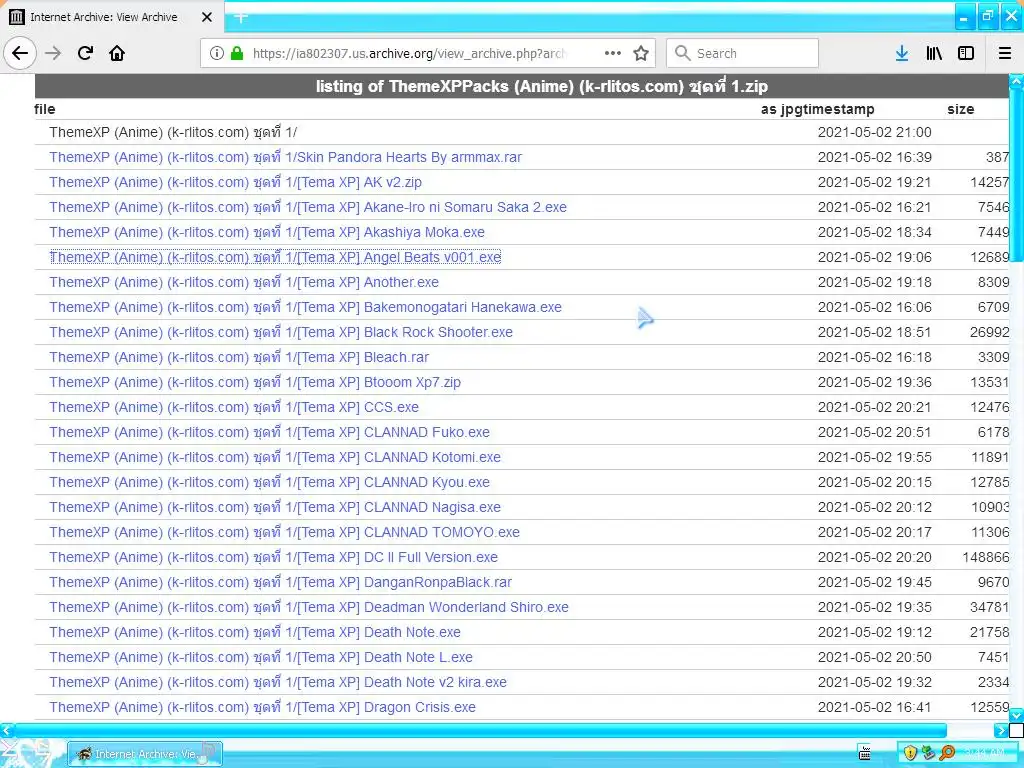Toggle the sidebar view
Screen dimensions: 1024x768
tap(966, 53)
